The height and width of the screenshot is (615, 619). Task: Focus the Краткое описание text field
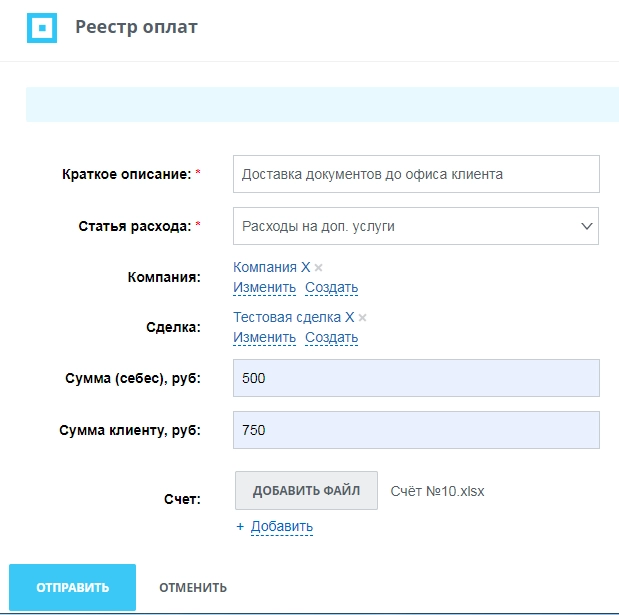[x=415, y=174]
